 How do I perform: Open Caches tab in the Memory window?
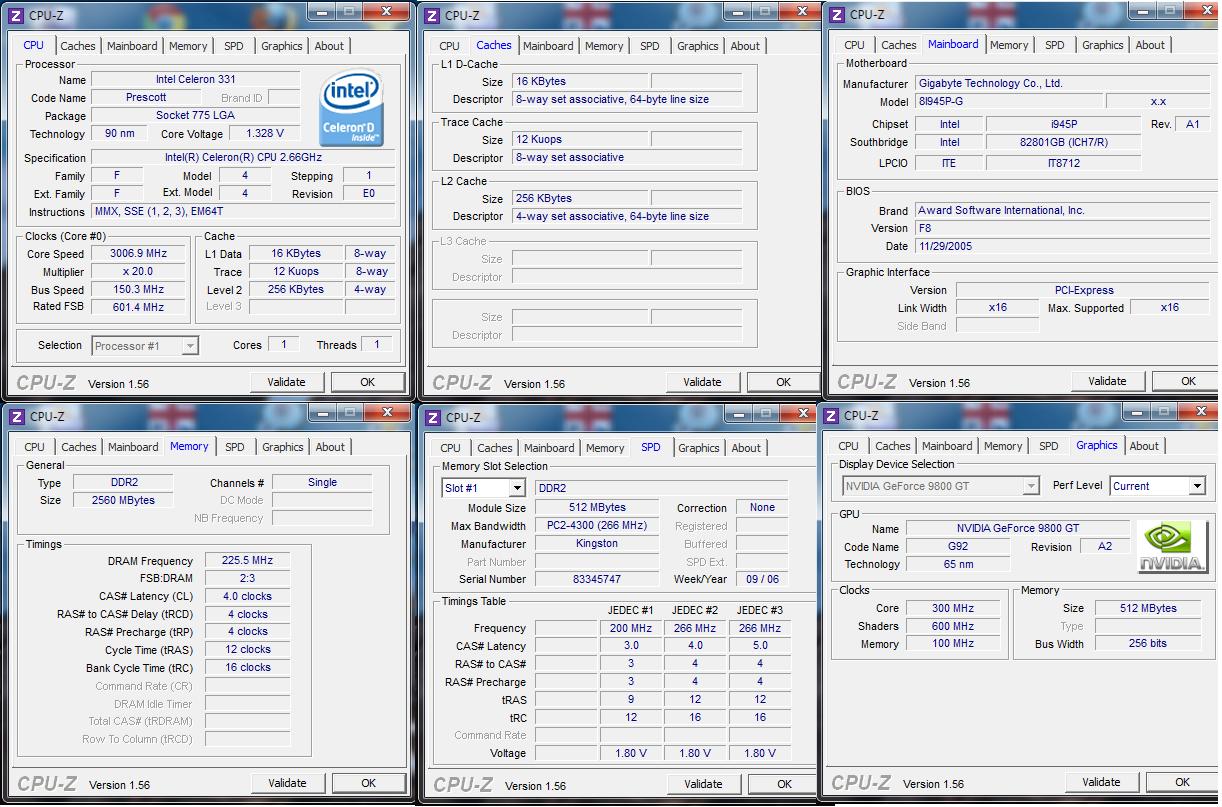(79, 447)
